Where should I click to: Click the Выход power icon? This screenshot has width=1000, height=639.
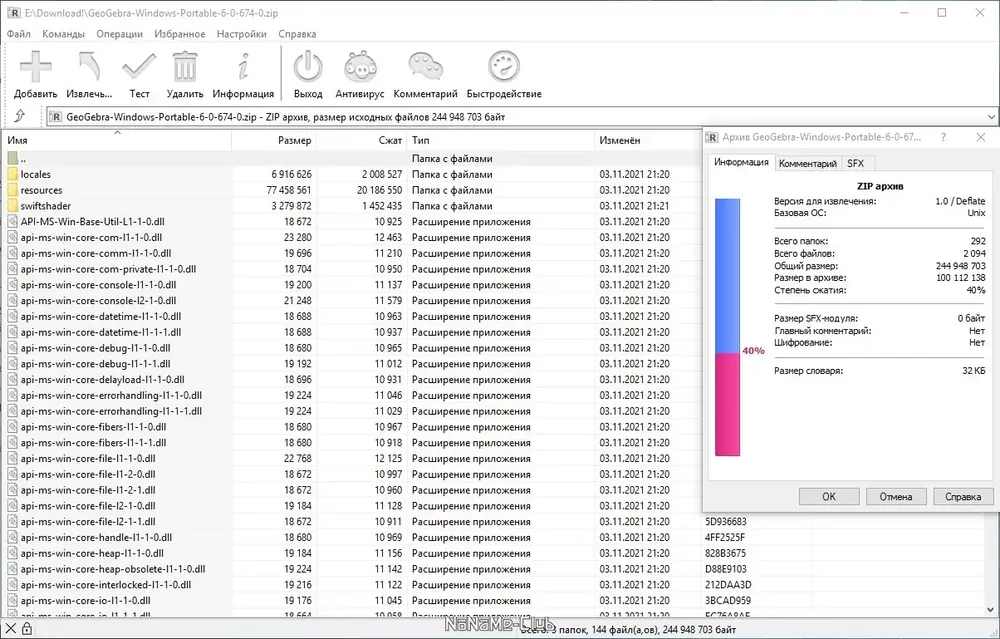point(308,67)
